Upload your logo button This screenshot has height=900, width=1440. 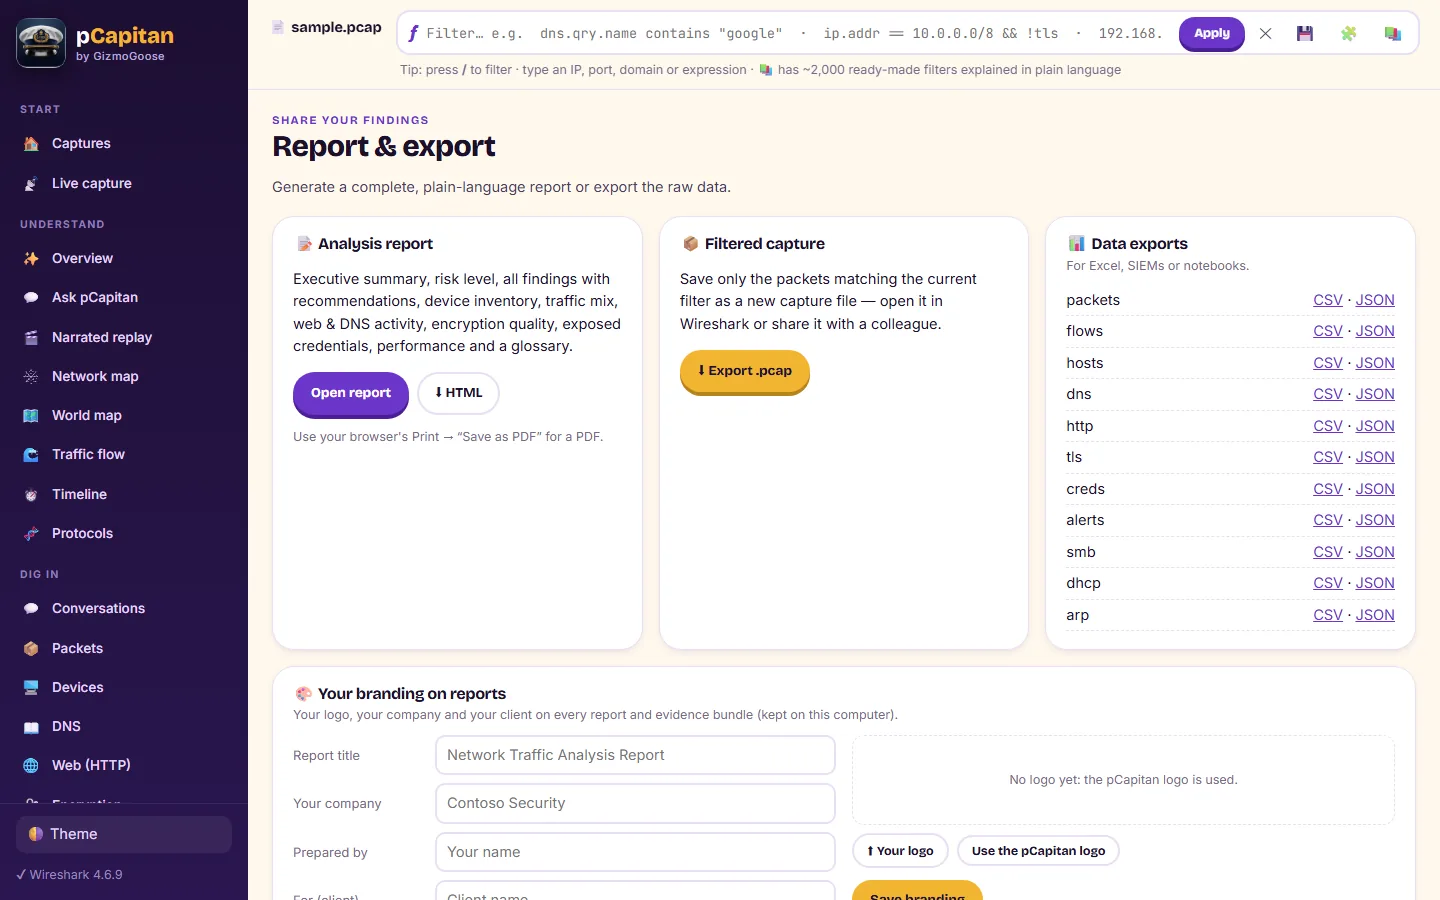pyautogui.click(x=900, y=851)
